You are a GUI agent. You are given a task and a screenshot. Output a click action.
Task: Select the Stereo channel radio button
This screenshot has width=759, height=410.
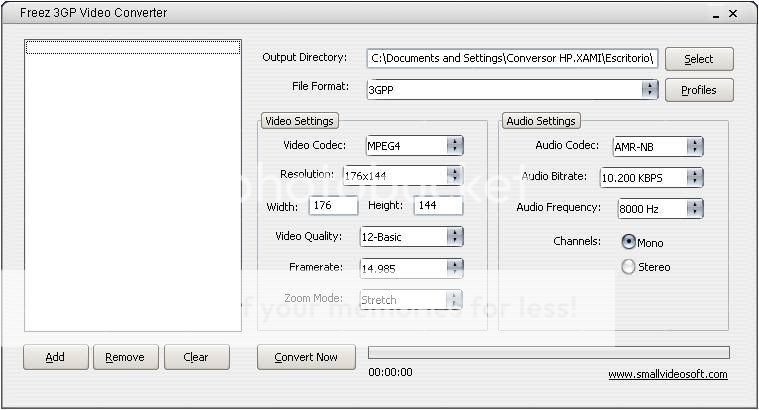click(629, 267)
